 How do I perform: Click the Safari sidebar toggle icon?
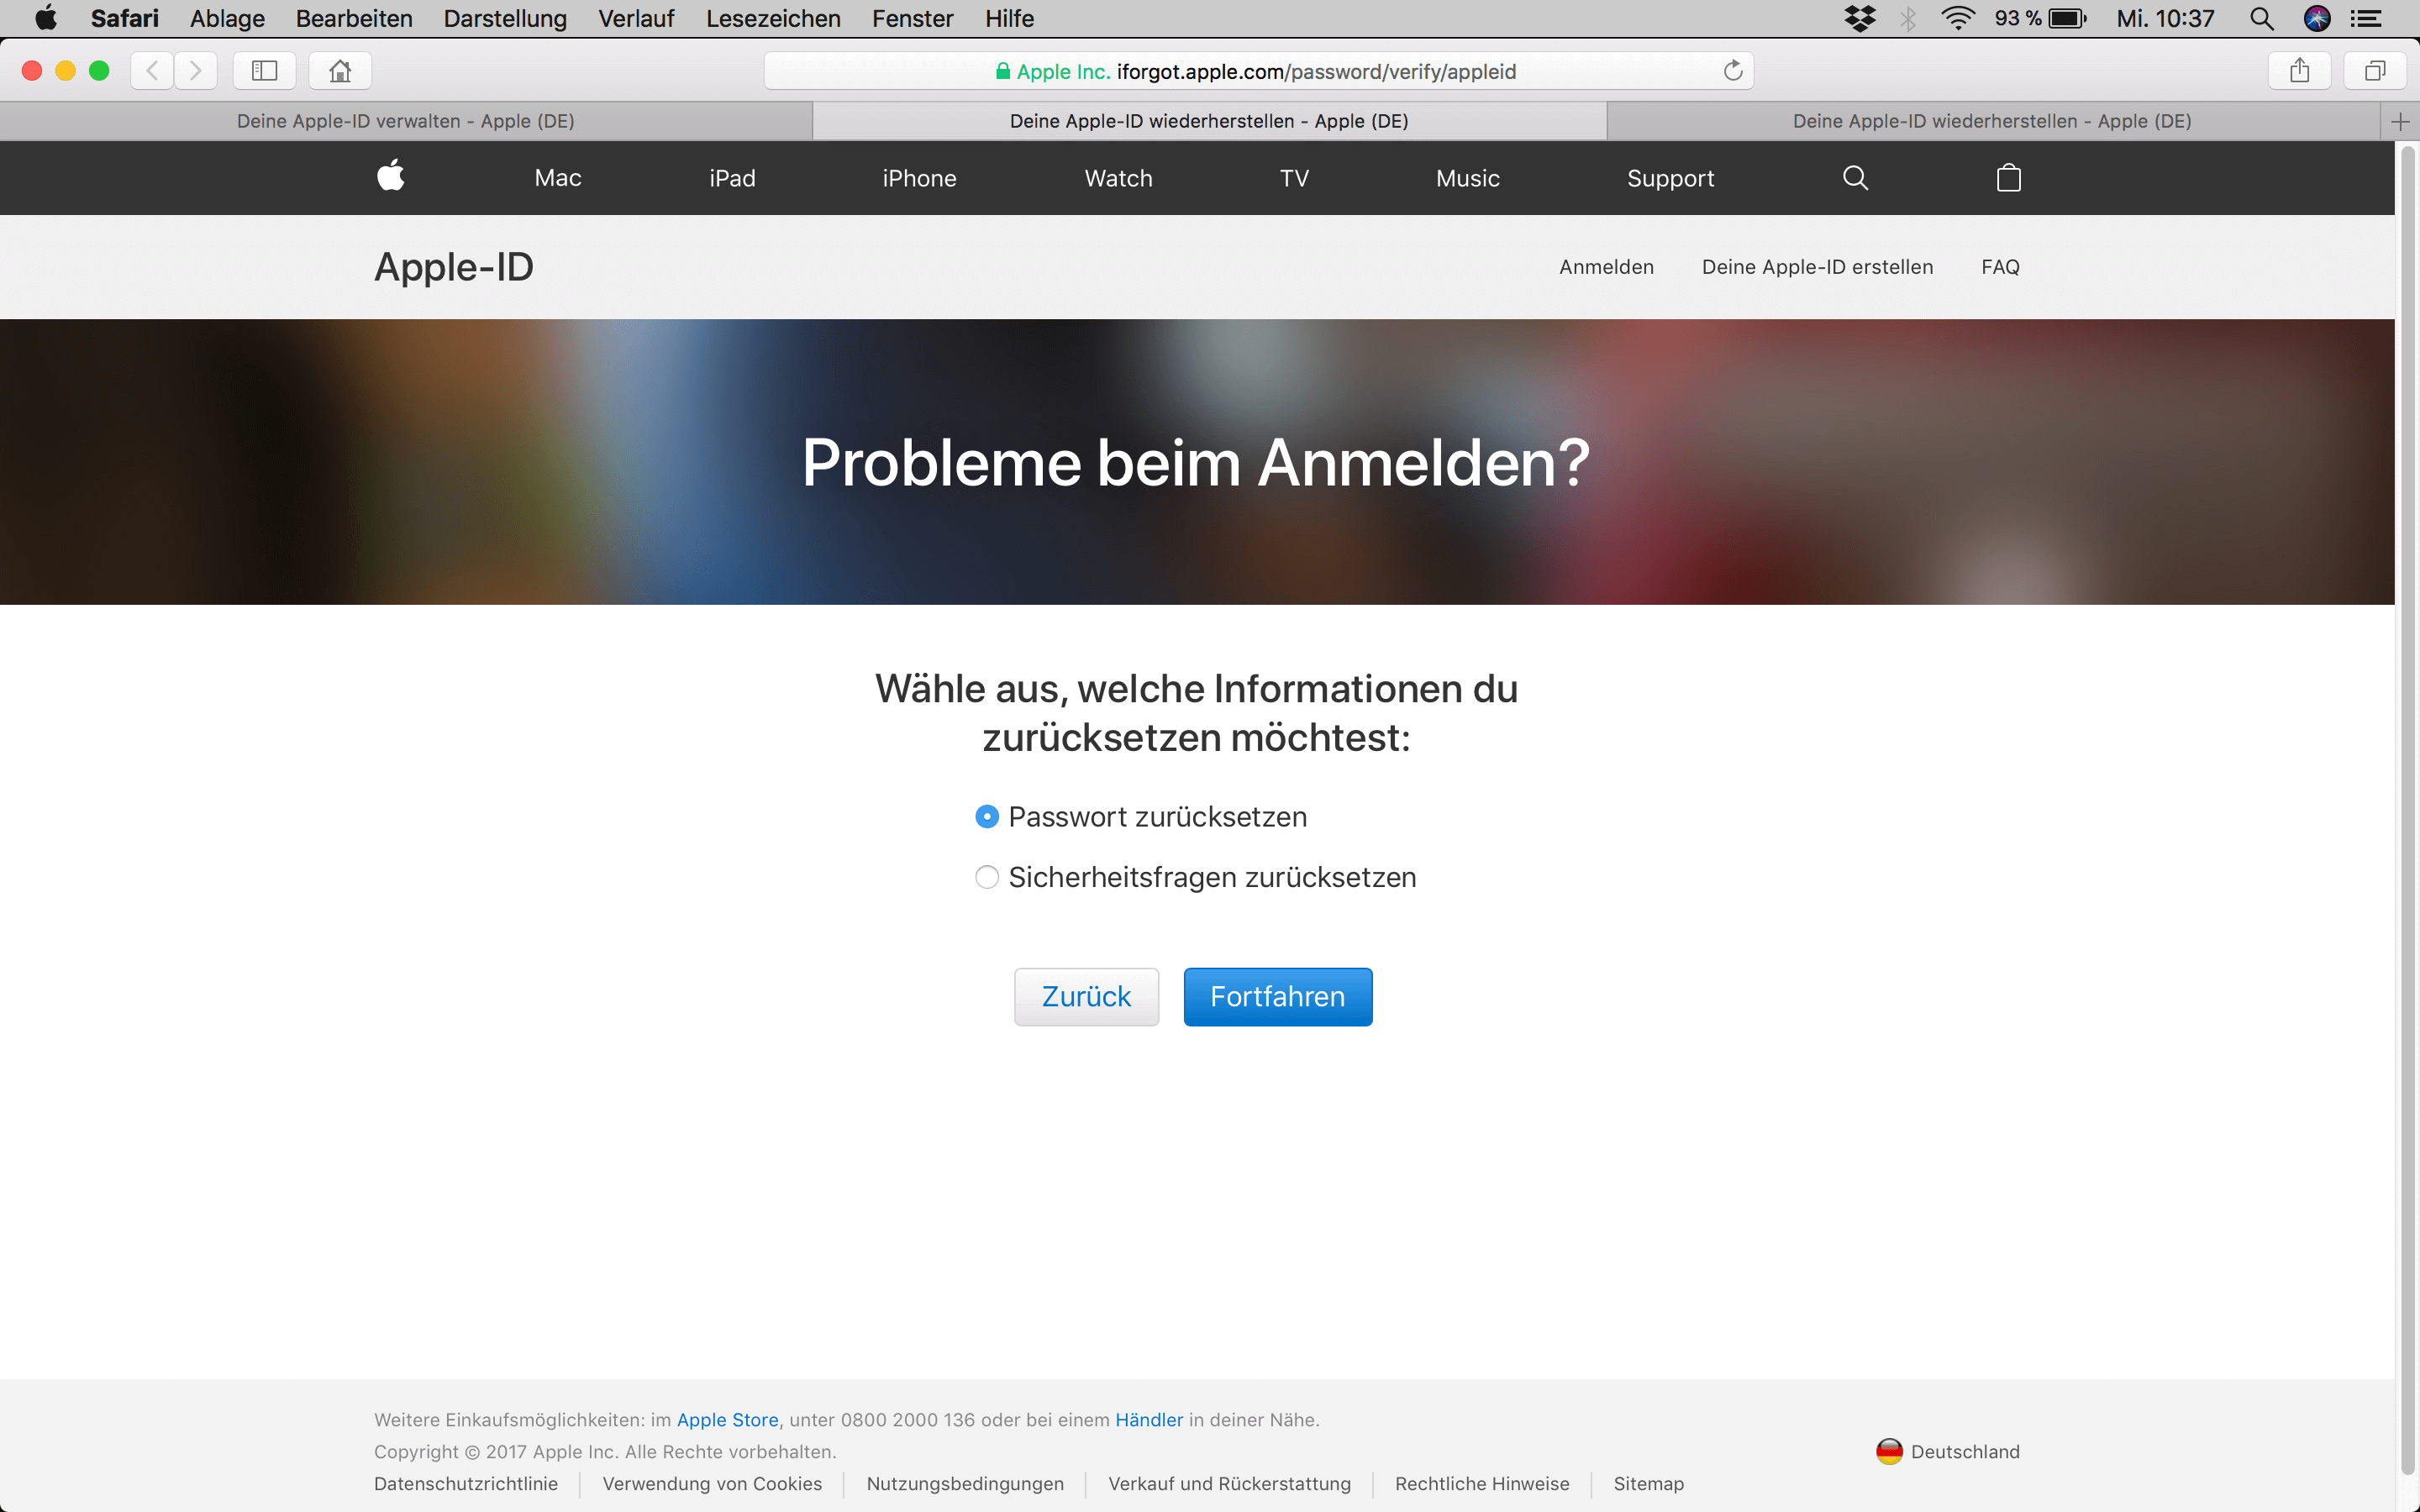point(264,71)
